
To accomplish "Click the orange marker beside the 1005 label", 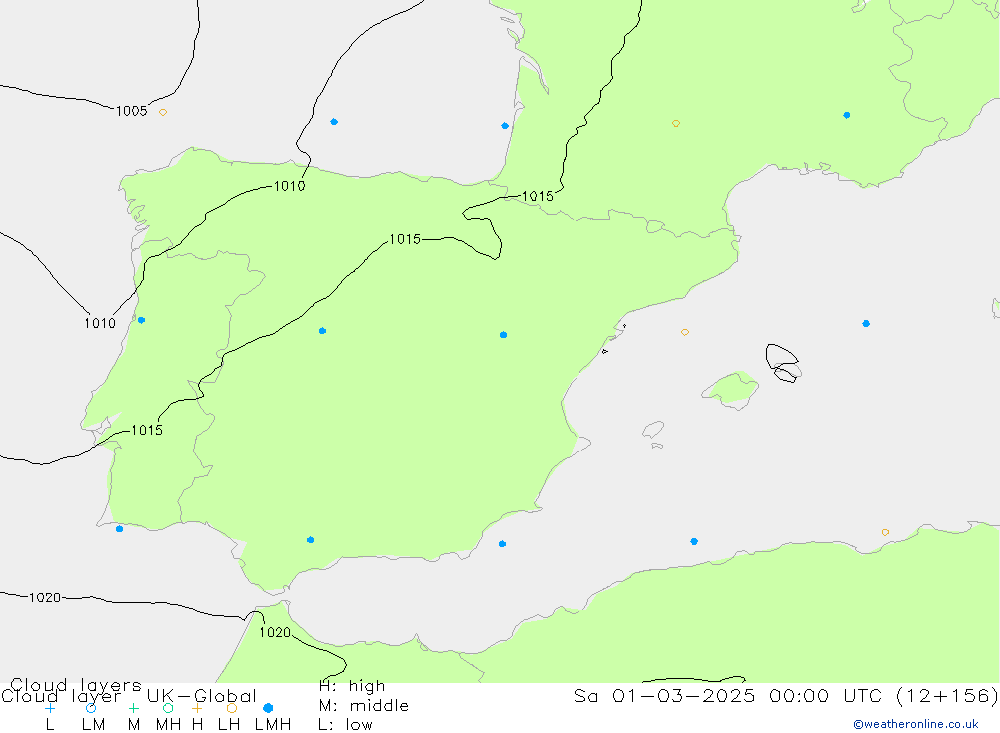I will tap(163, 112).
